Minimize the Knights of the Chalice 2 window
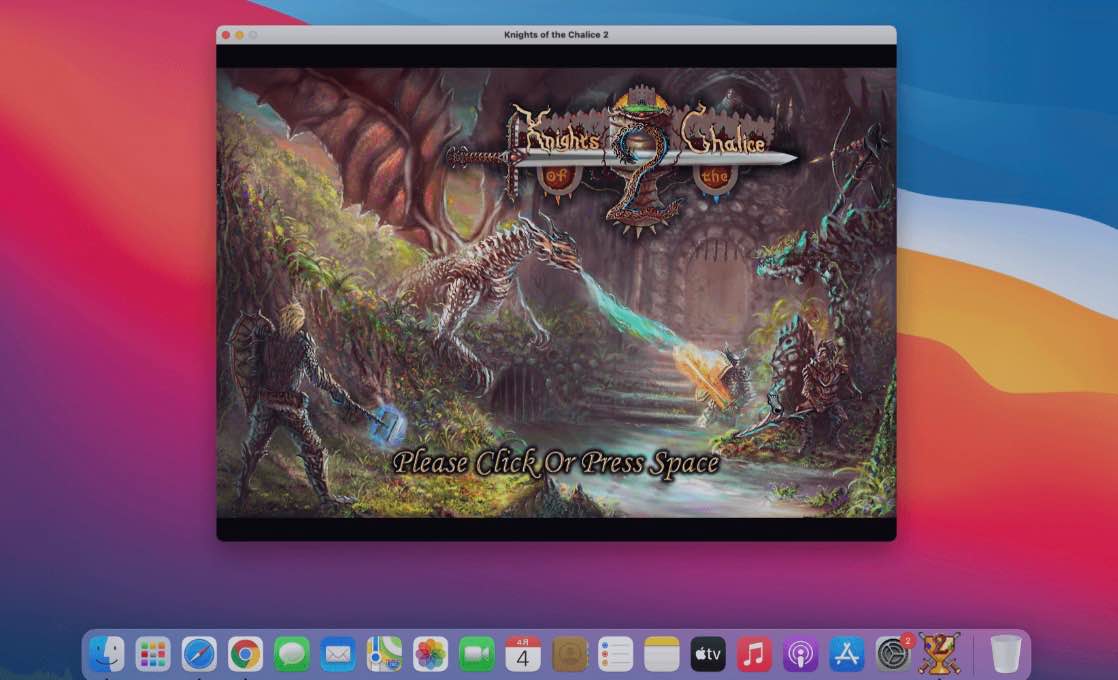 [240, 34]
